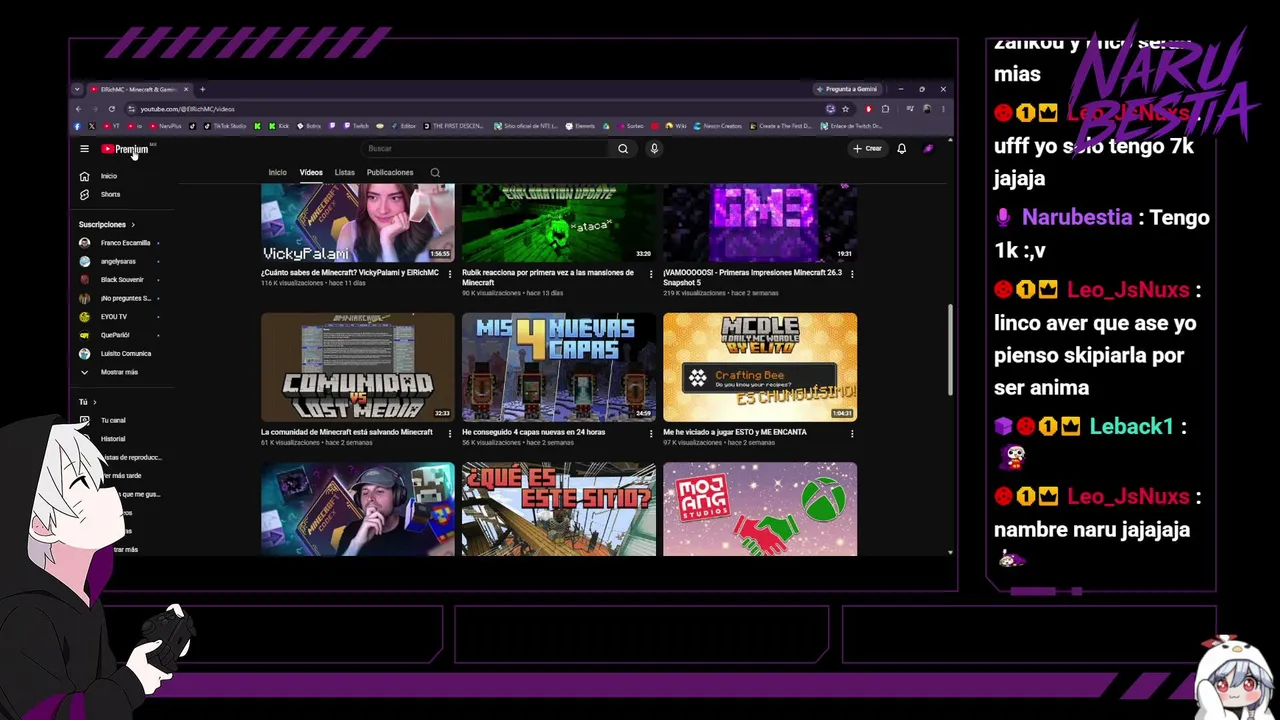Switch to the channel Inicio tab

277,173
